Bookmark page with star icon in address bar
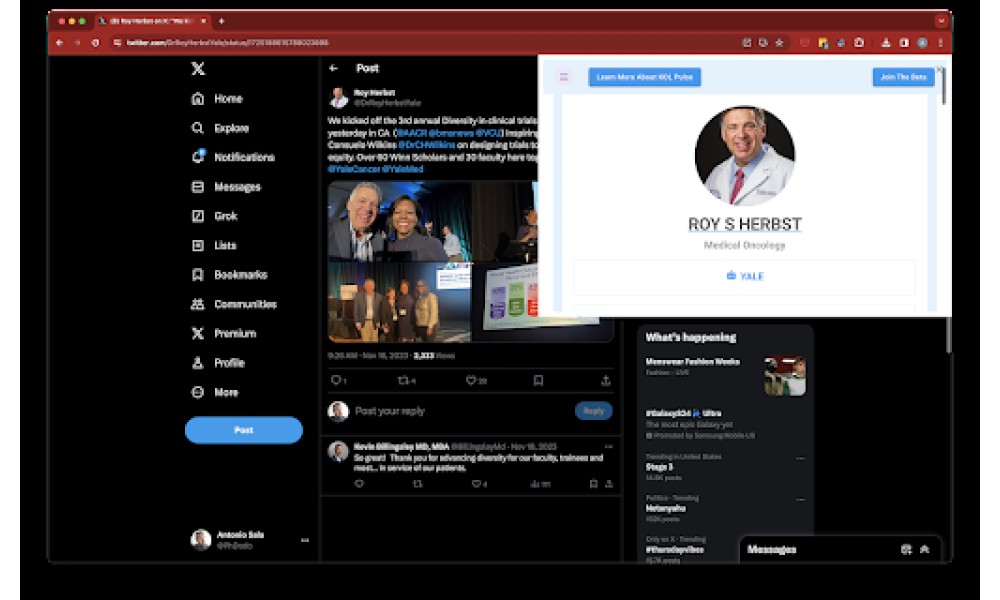The image size is (1000, 600). point(779,43)
